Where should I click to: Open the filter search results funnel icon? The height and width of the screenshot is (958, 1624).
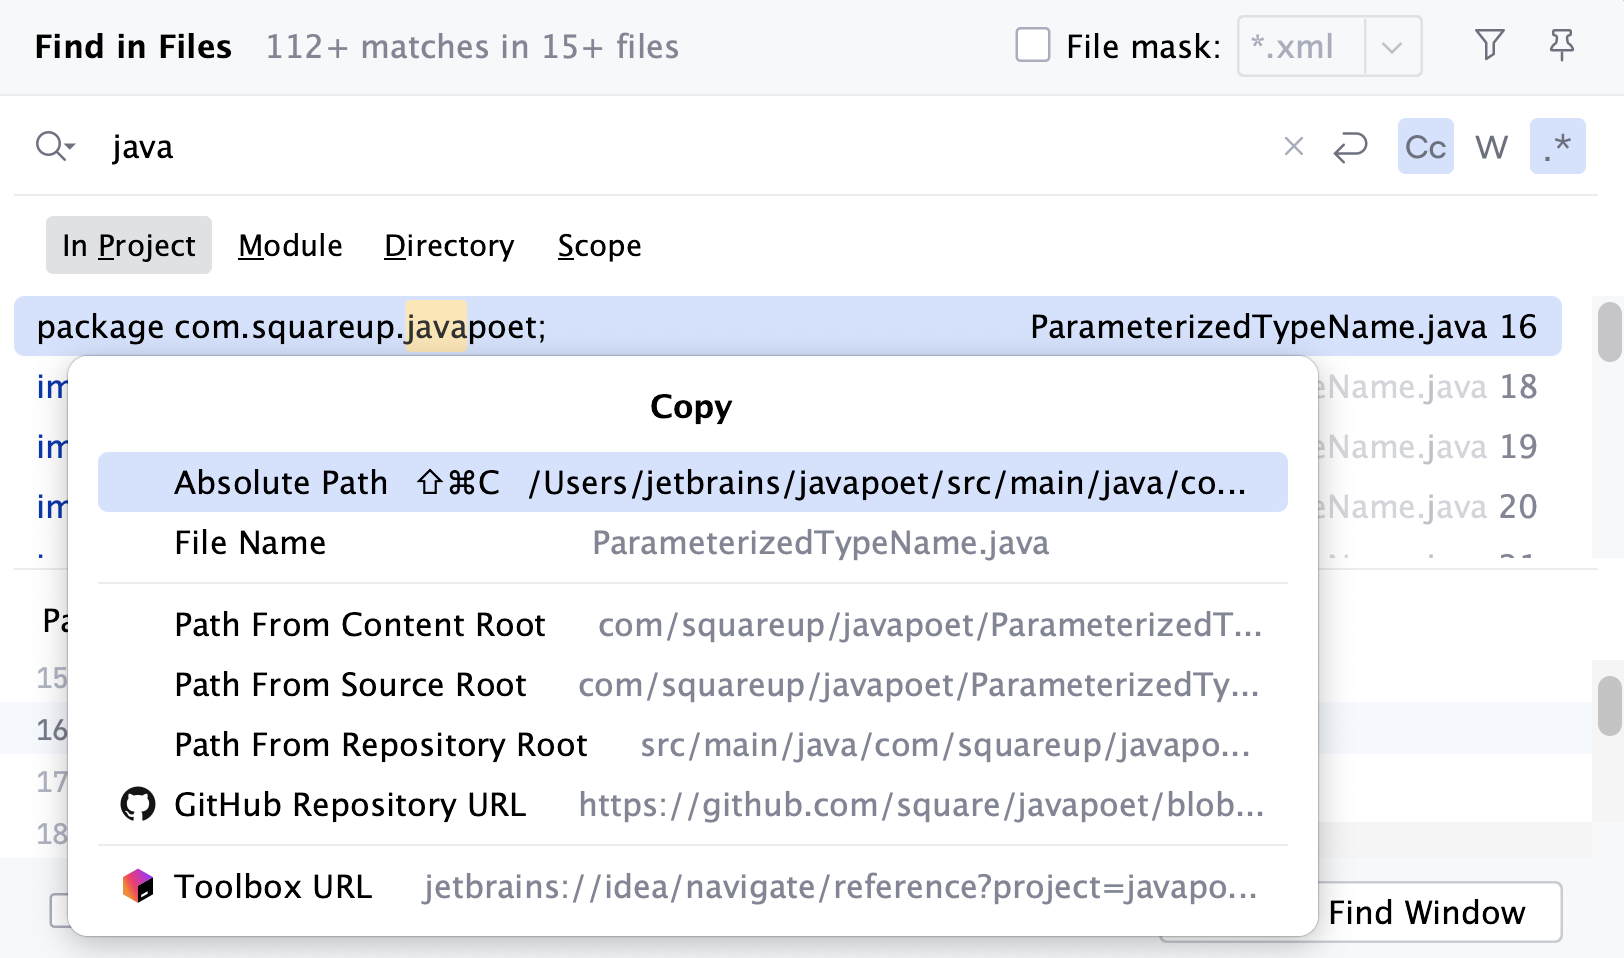coord(1489,45)
